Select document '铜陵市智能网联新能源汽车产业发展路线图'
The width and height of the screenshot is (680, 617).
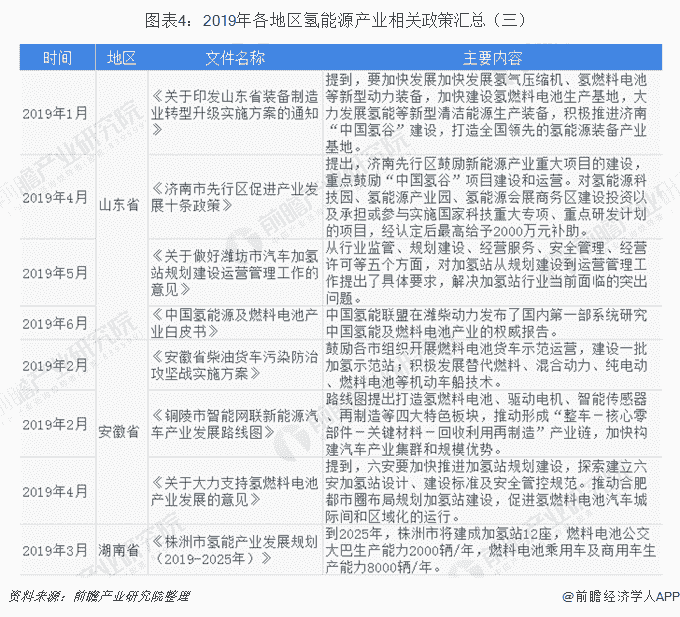(x=235, y=424)
